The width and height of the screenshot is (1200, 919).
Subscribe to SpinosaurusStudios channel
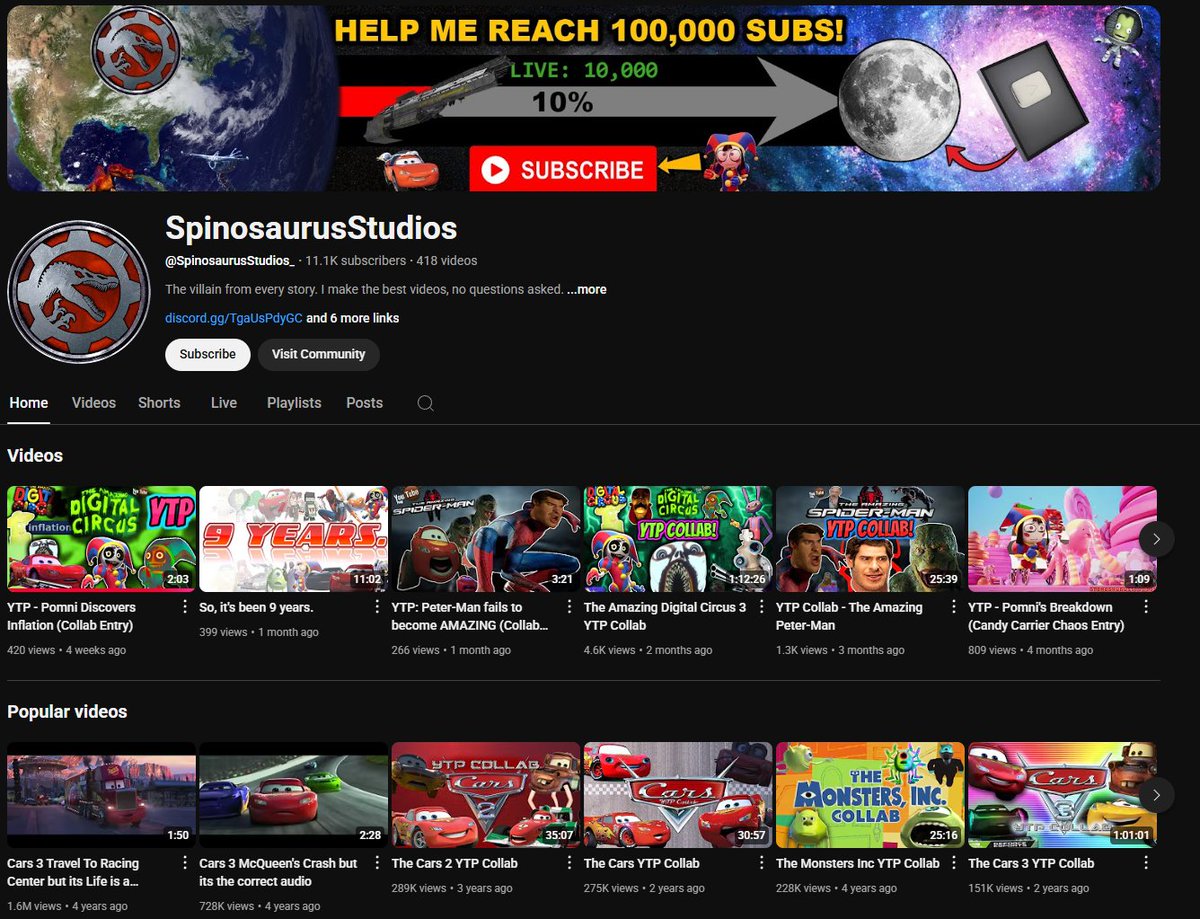point(208,354)
